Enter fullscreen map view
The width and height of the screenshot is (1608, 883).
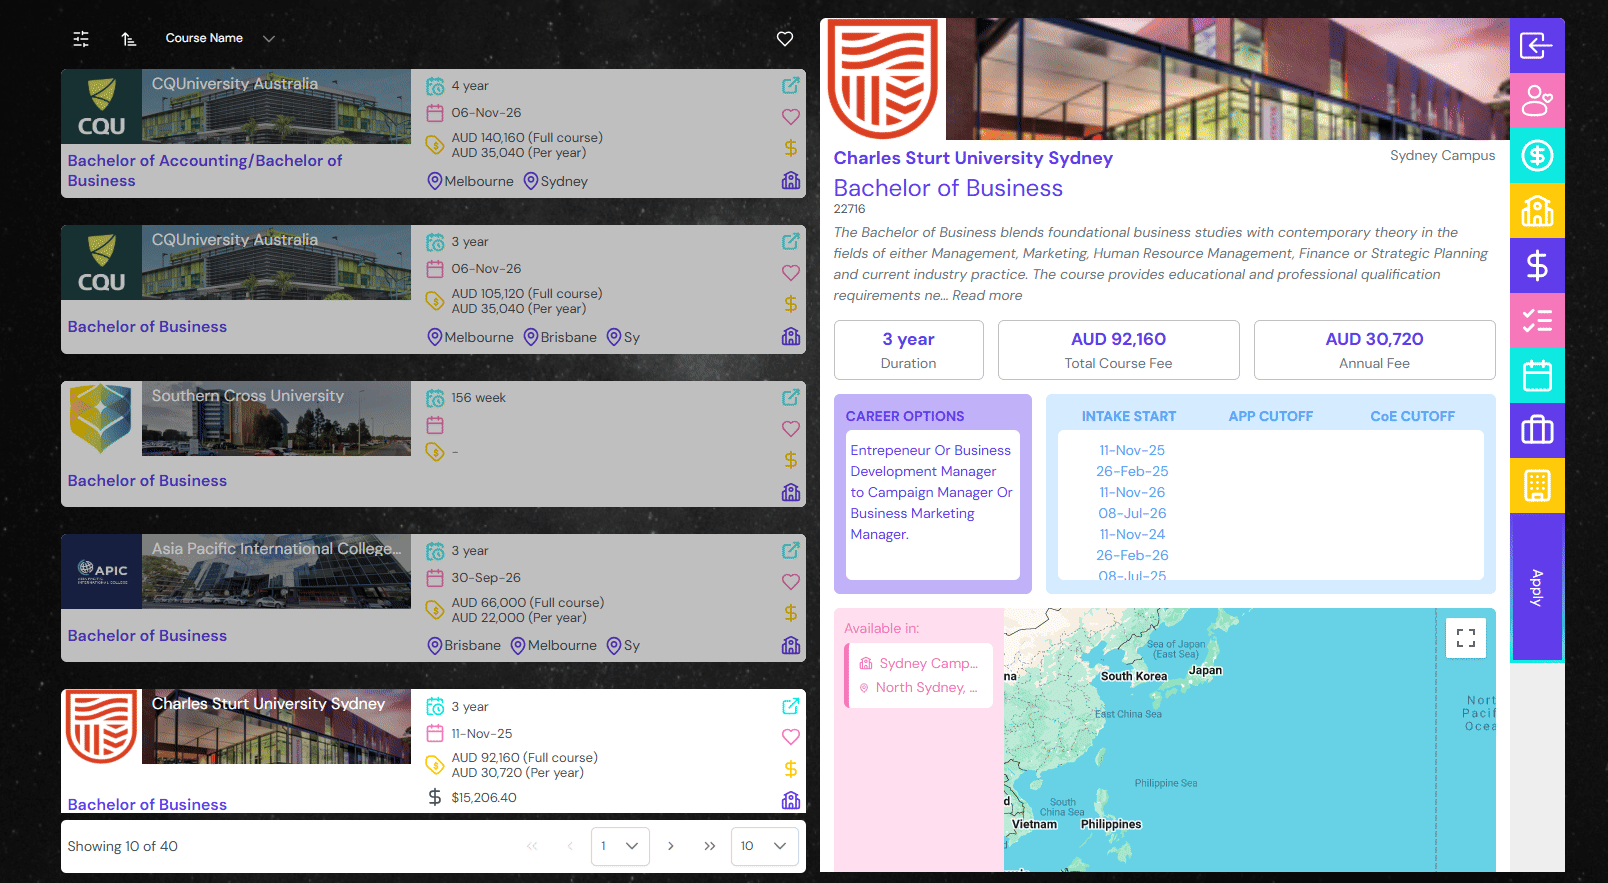pyautogui.click(x=1465, y=638)
